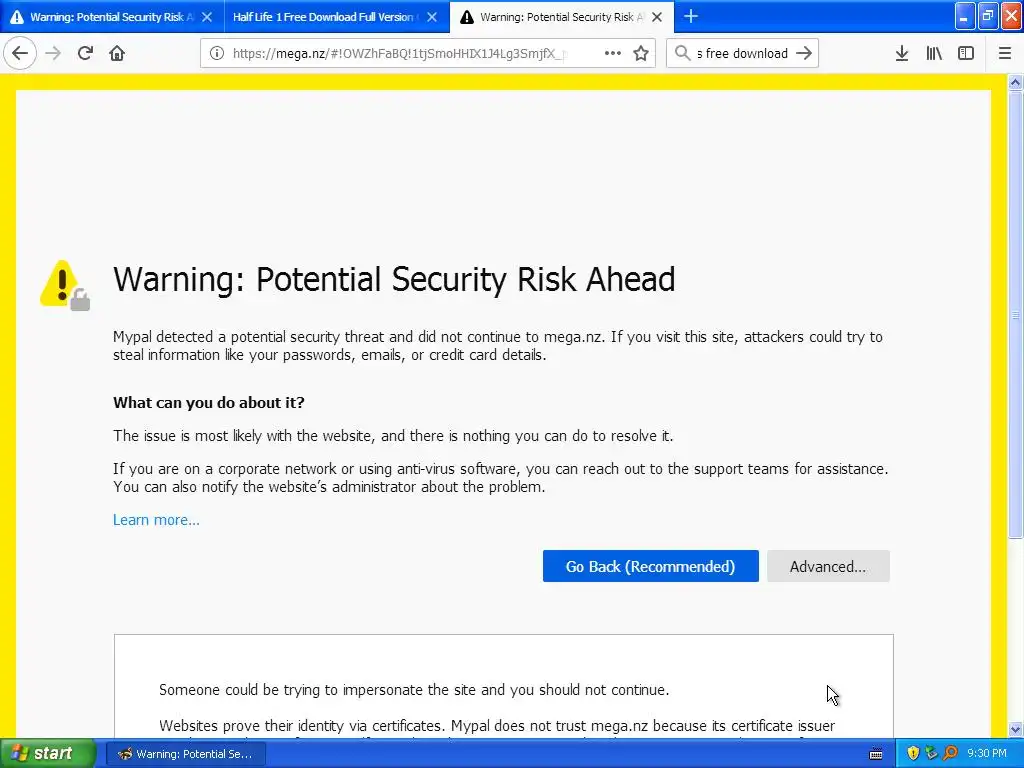The height and width of the screenshot is (768, 1024).
Task: Click 'What can you do about it?' heading
Action: click(x=208, y=402)
